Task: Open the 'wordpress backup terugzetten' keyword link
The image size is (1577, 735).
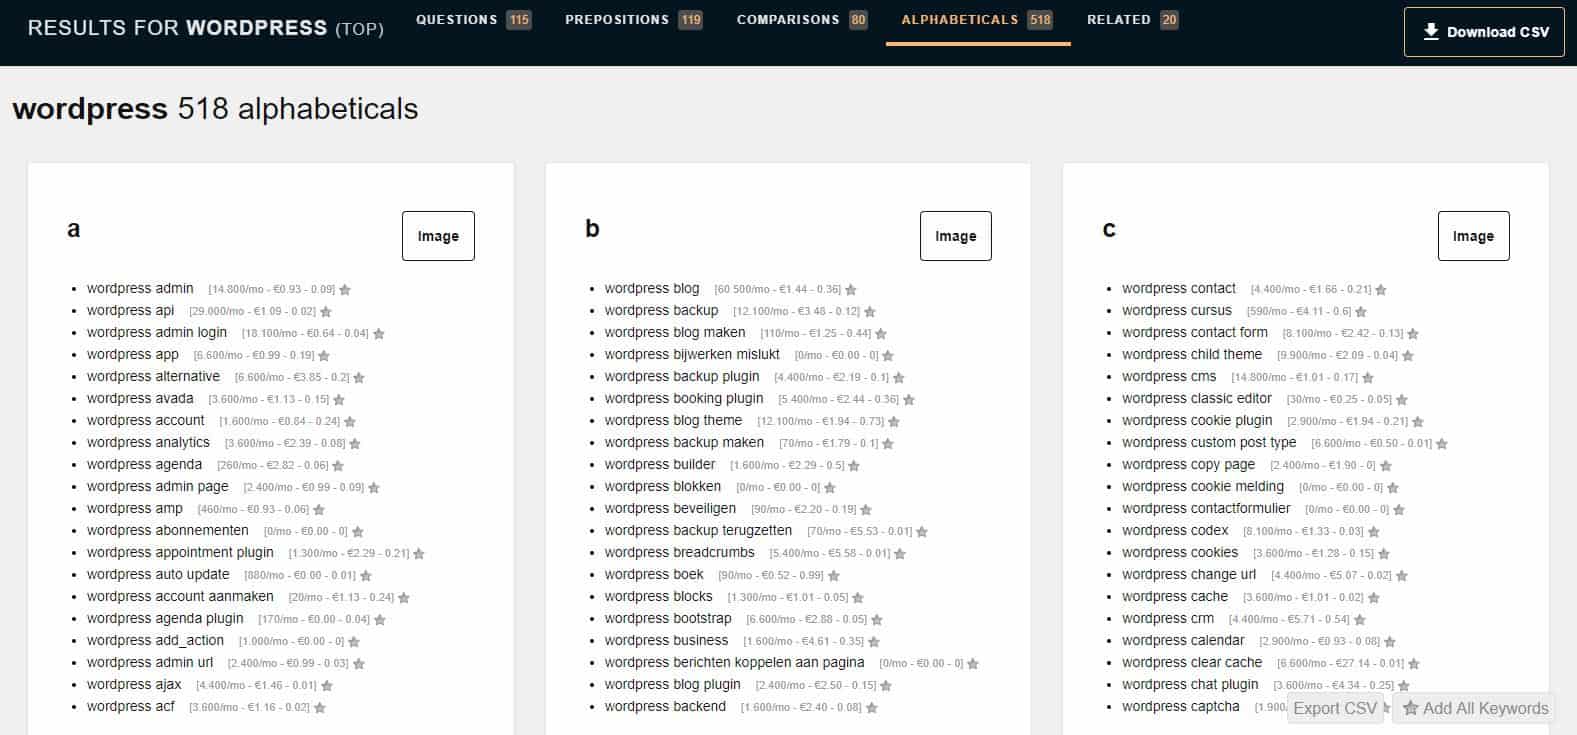Action: click(x=698, y=530)
